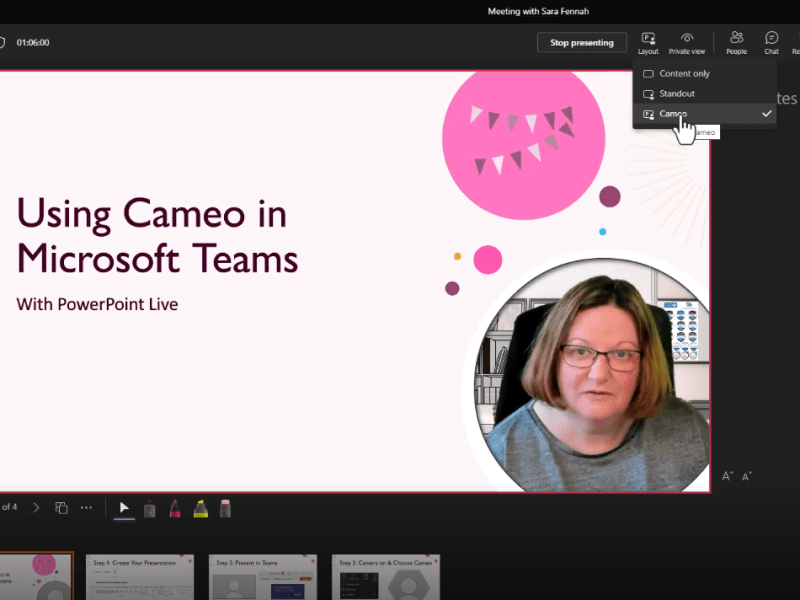This screenshot has height=600, width=800.
Task: Select the yellow highlighter tool
Action: pos(200,508)
